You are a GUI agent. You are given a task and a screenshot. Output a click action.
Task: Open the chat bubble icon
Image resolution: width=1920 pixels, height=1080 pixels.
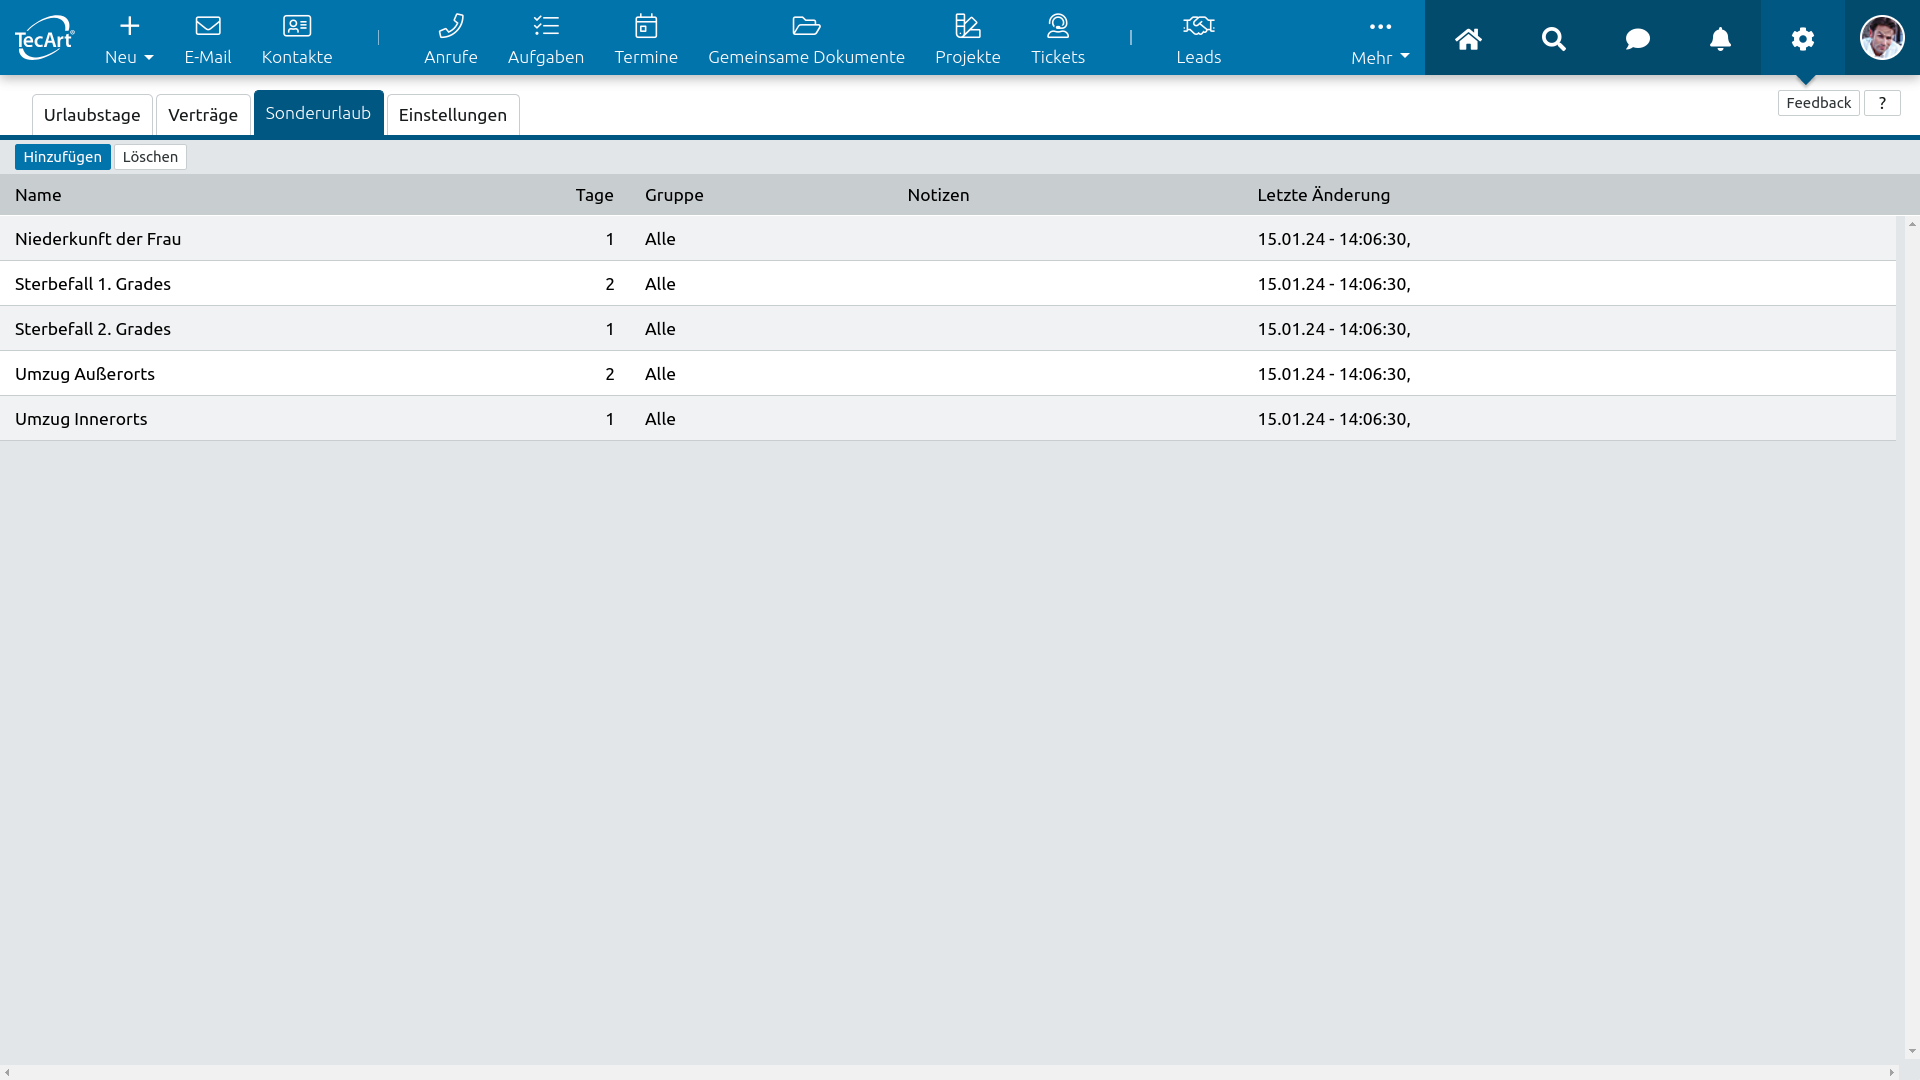pyautogui.click(x=1637, y=39)
